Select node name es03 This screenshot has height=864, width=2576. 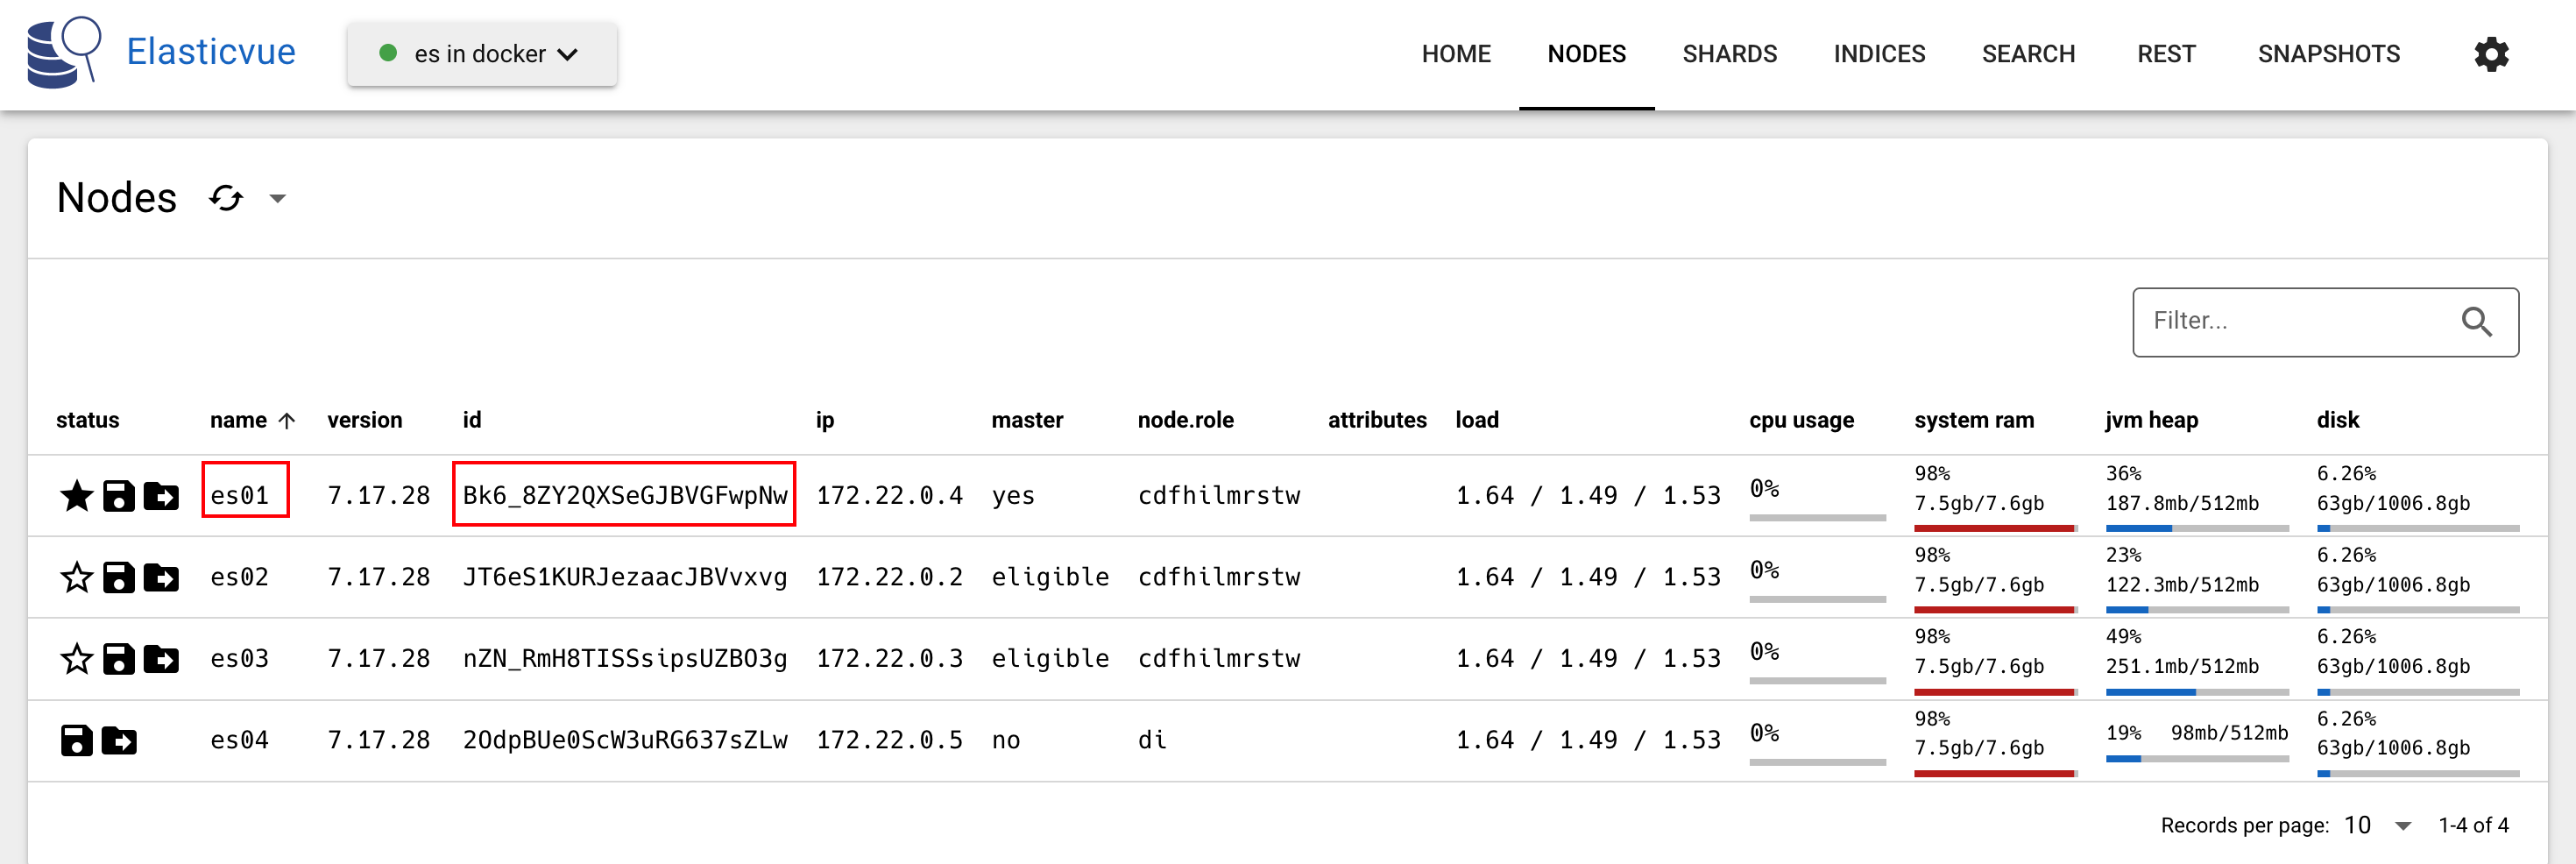[240, 659]
